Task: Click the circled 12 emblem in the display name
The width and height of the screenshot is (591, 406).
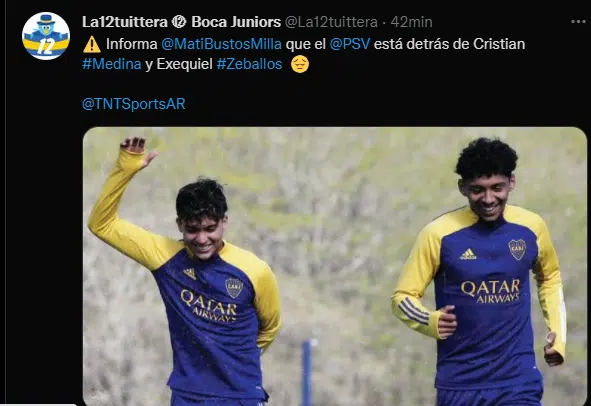Action: click(x=179, y=22)
